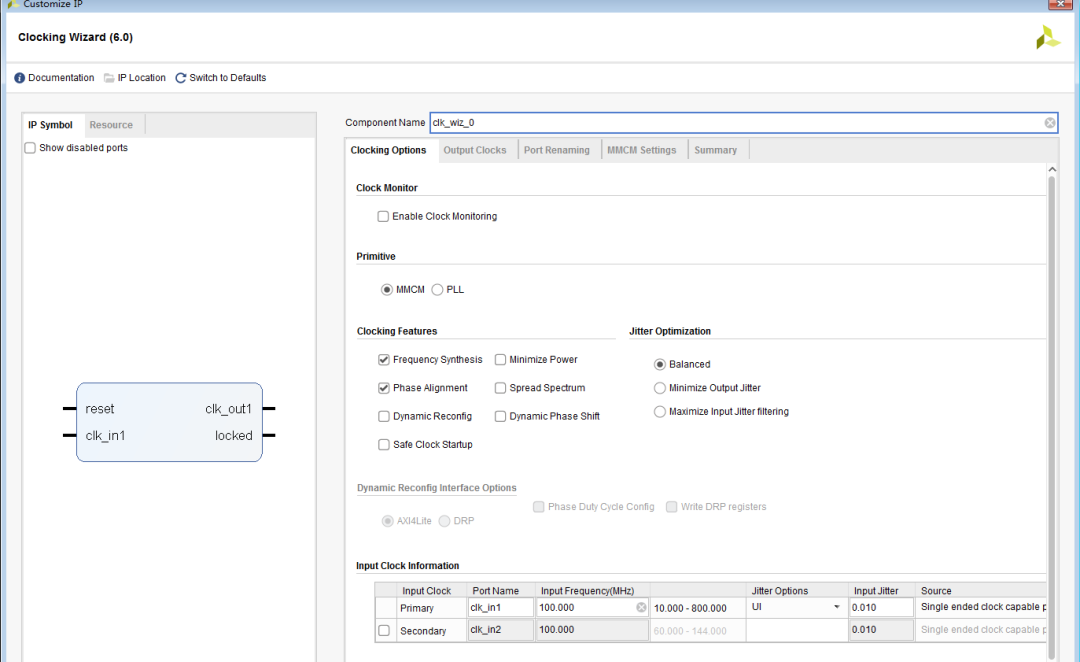Click the clk_in1 port label on IP symbol

105,435
